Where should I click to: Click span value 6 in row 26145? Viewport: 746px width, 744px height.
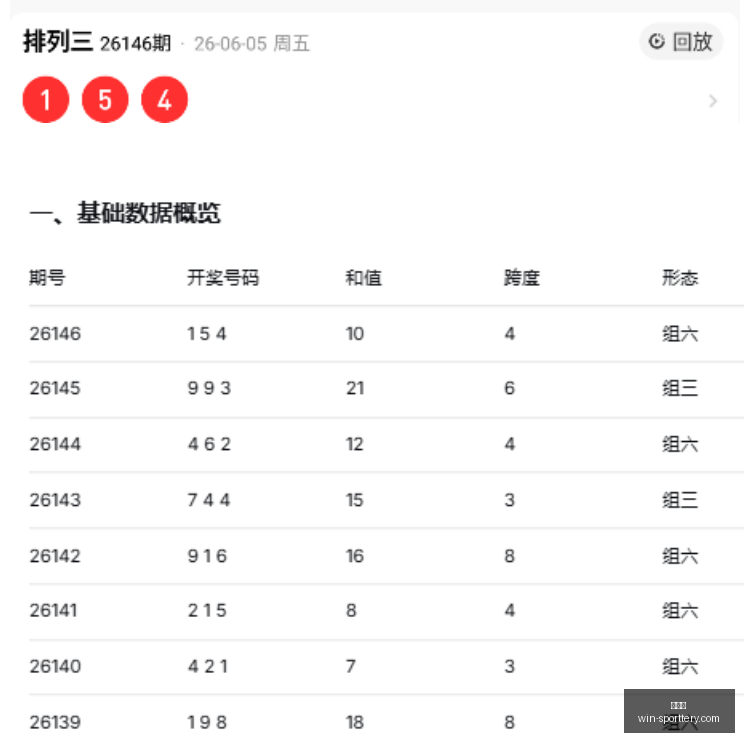[x=510, y=388]
